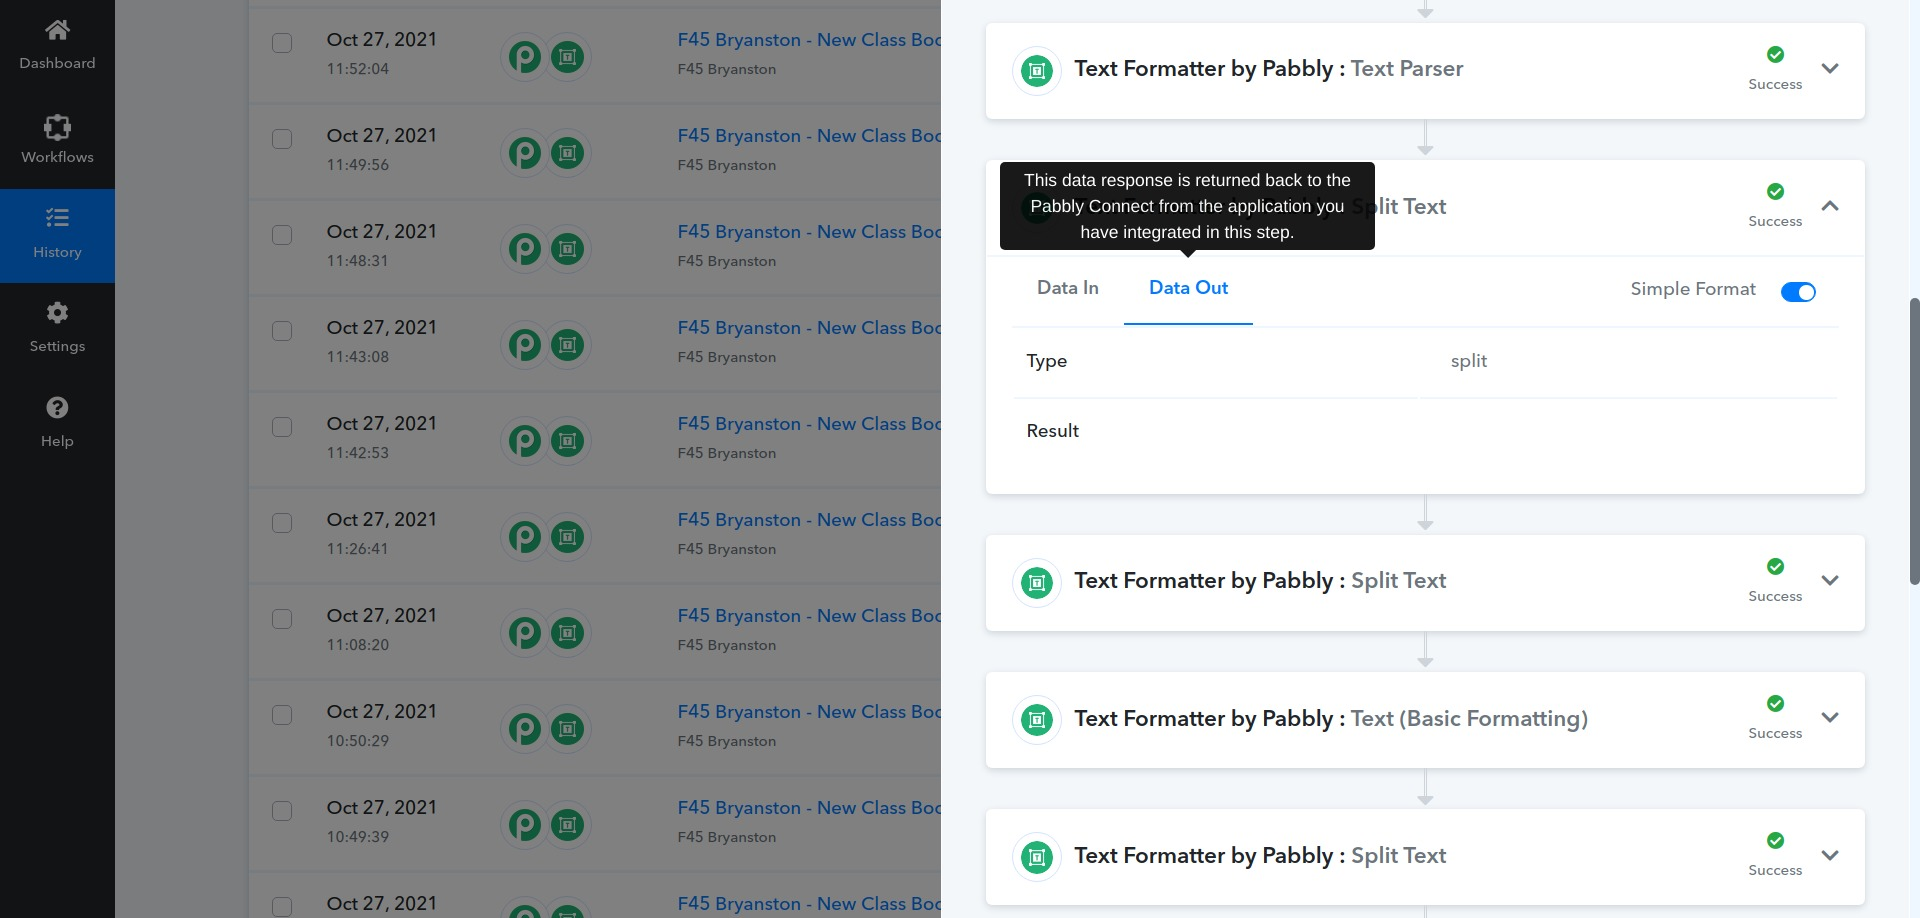
Task: Click Pabbly icon in 11:42:53 row
Action: coord(525,441)
